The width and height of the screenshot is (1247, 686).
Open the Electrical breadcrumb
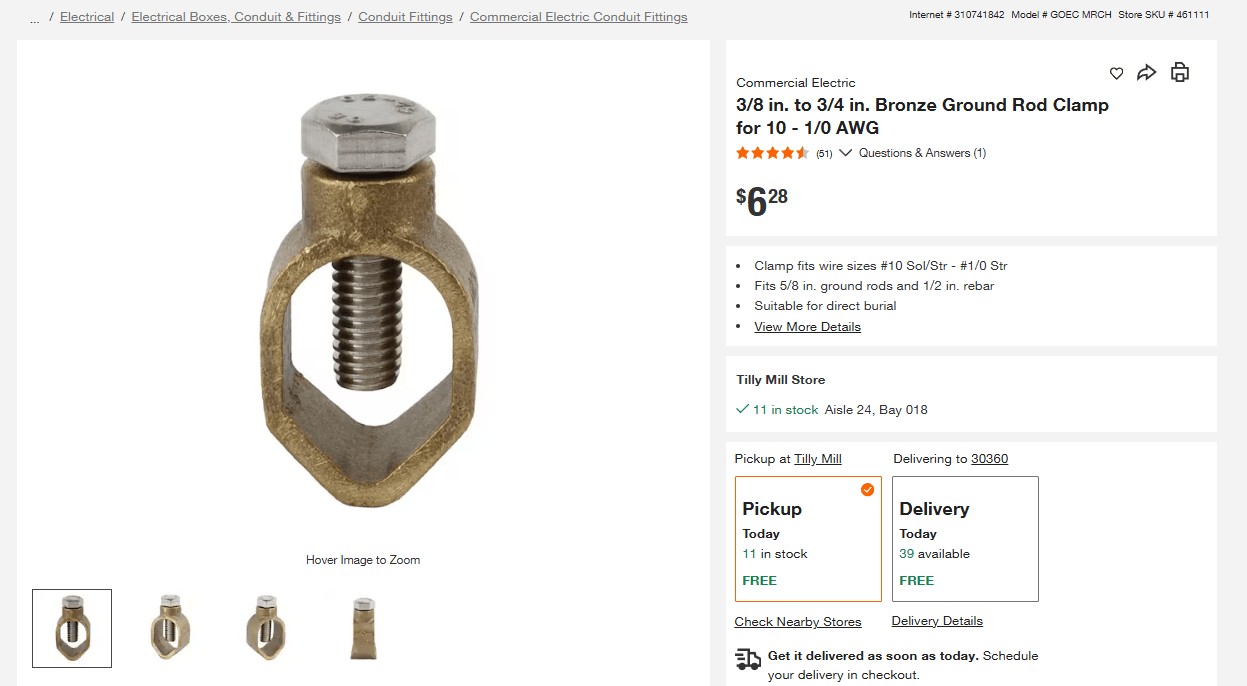(87, 17)
